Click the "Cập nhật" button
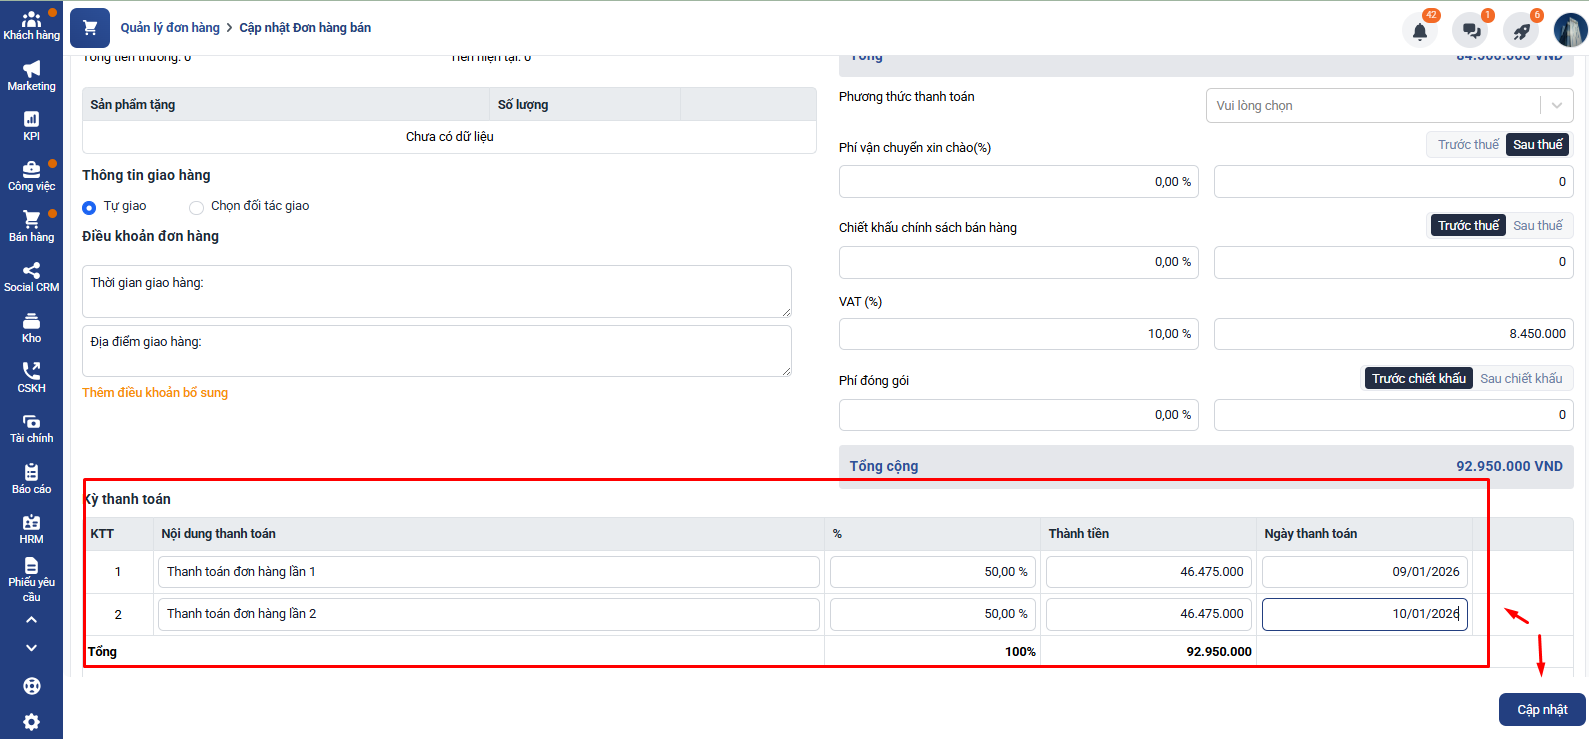Viewport: 1589px width, 739px height. coord(1541,710)
